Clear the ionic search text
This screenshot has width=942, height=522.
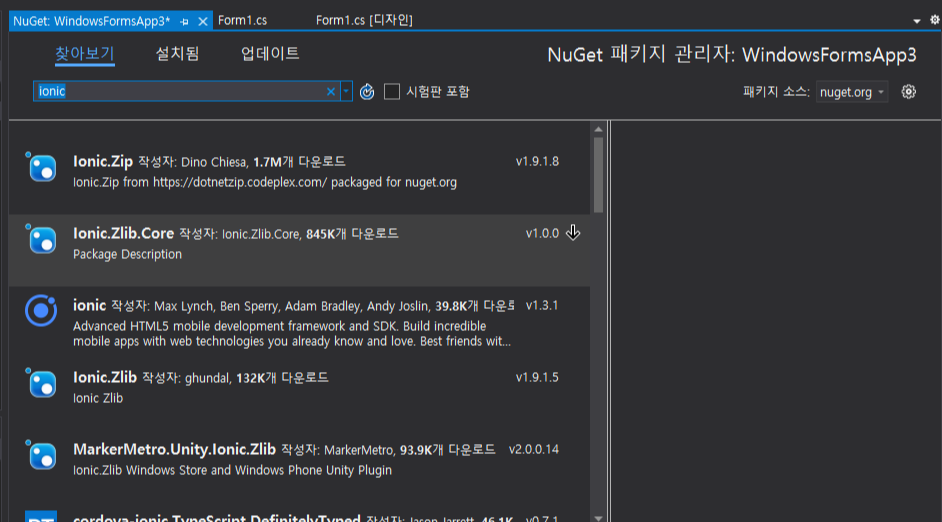coord(330,91)
